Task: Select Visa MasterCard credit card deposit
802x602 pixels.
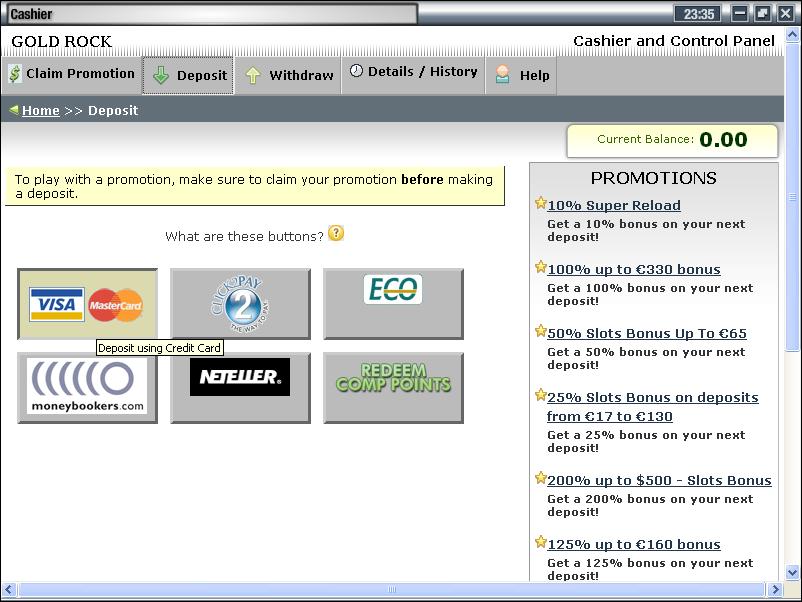Action: point(87,304)
